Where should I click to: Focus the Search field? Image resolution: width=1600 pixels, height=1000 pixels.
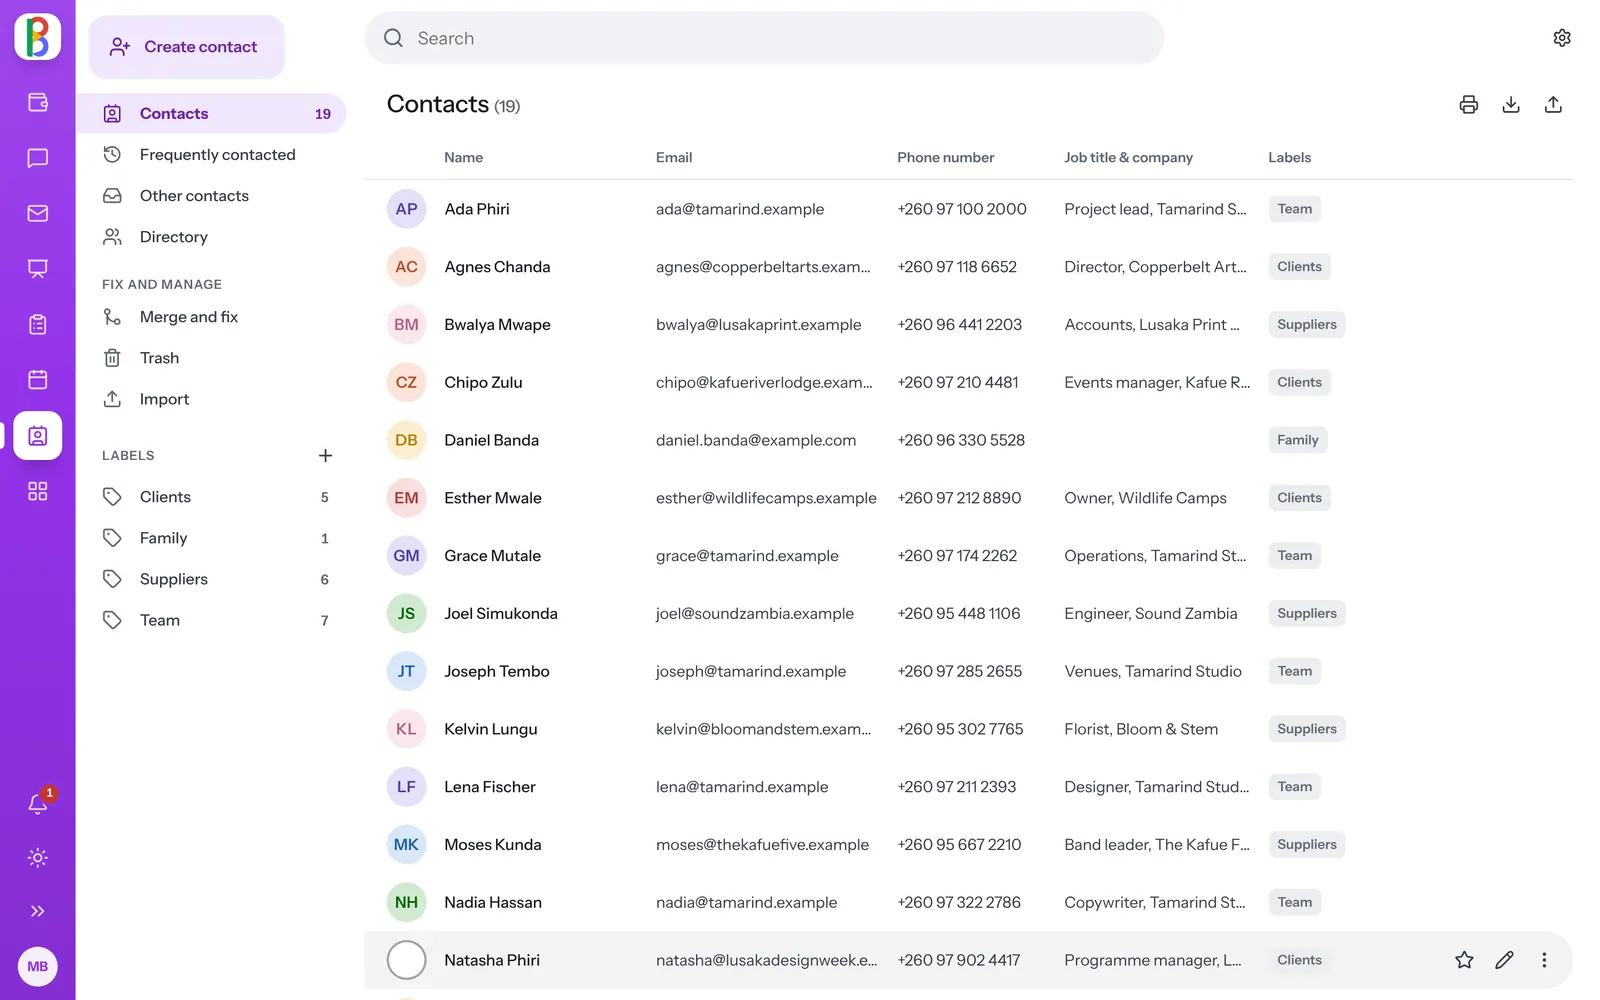click(764, 38)
